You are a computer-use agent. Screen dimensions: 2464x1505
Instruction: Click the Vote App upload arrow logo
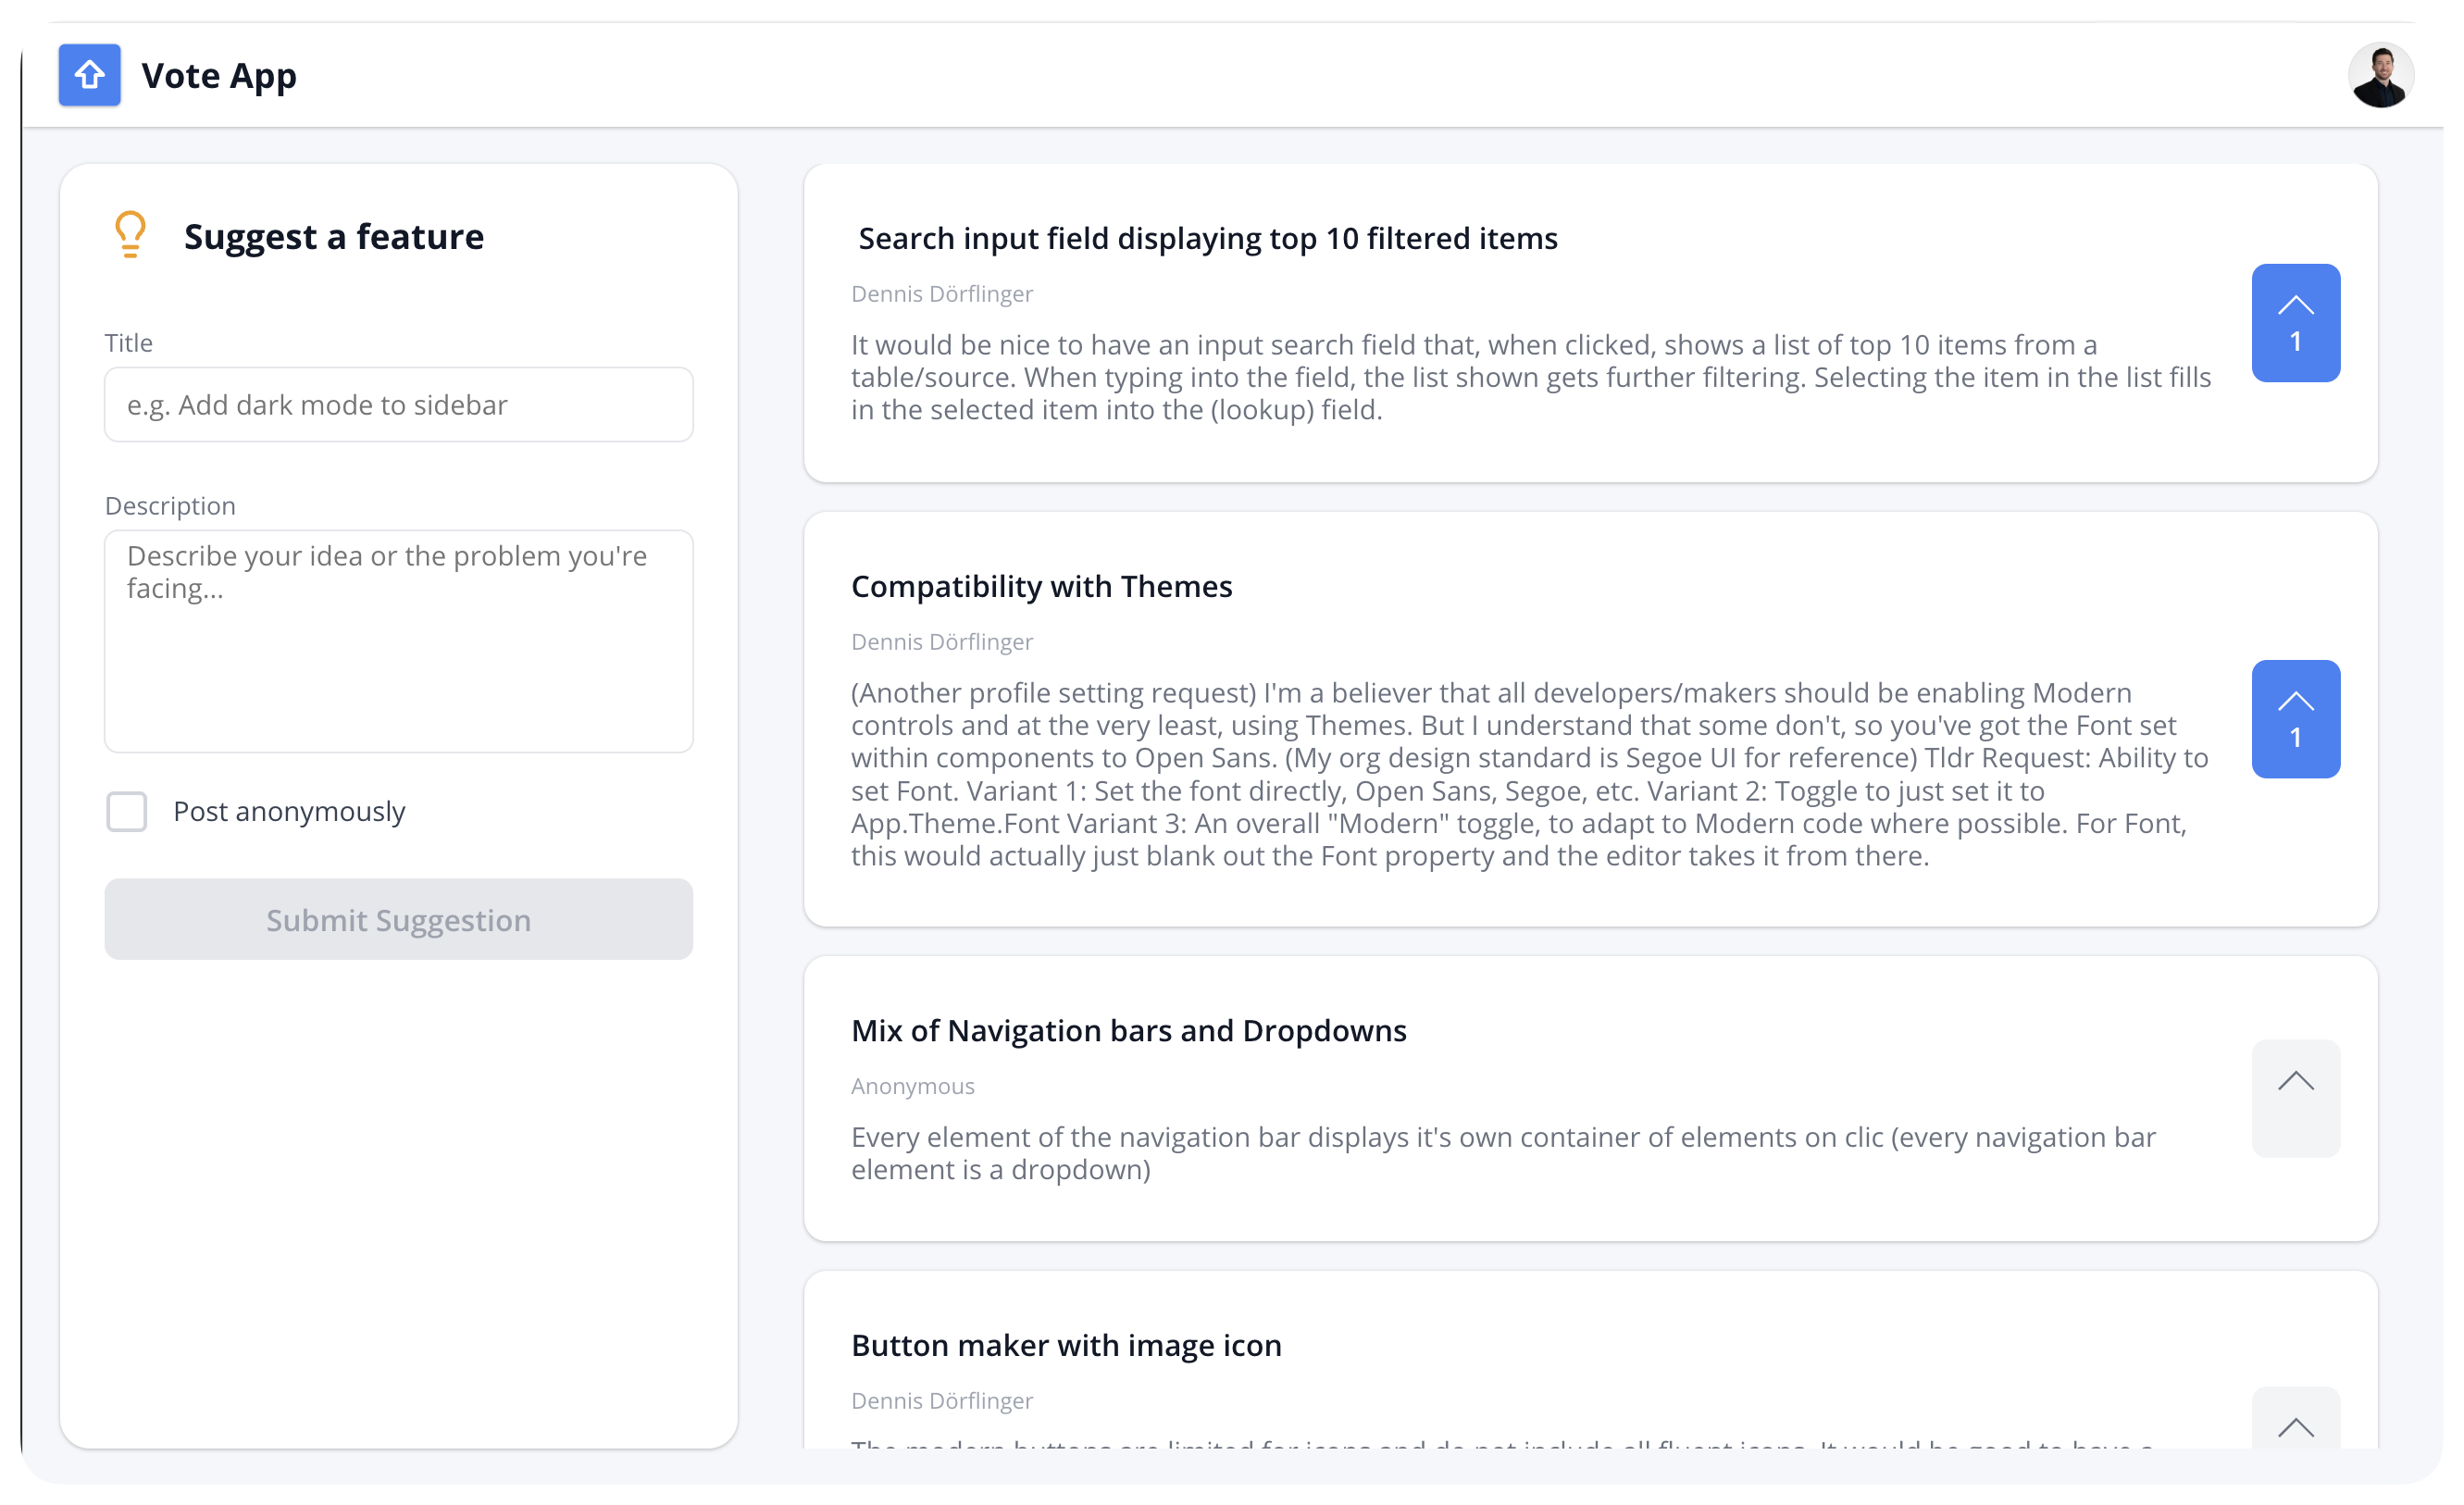[x=89, y=74]
